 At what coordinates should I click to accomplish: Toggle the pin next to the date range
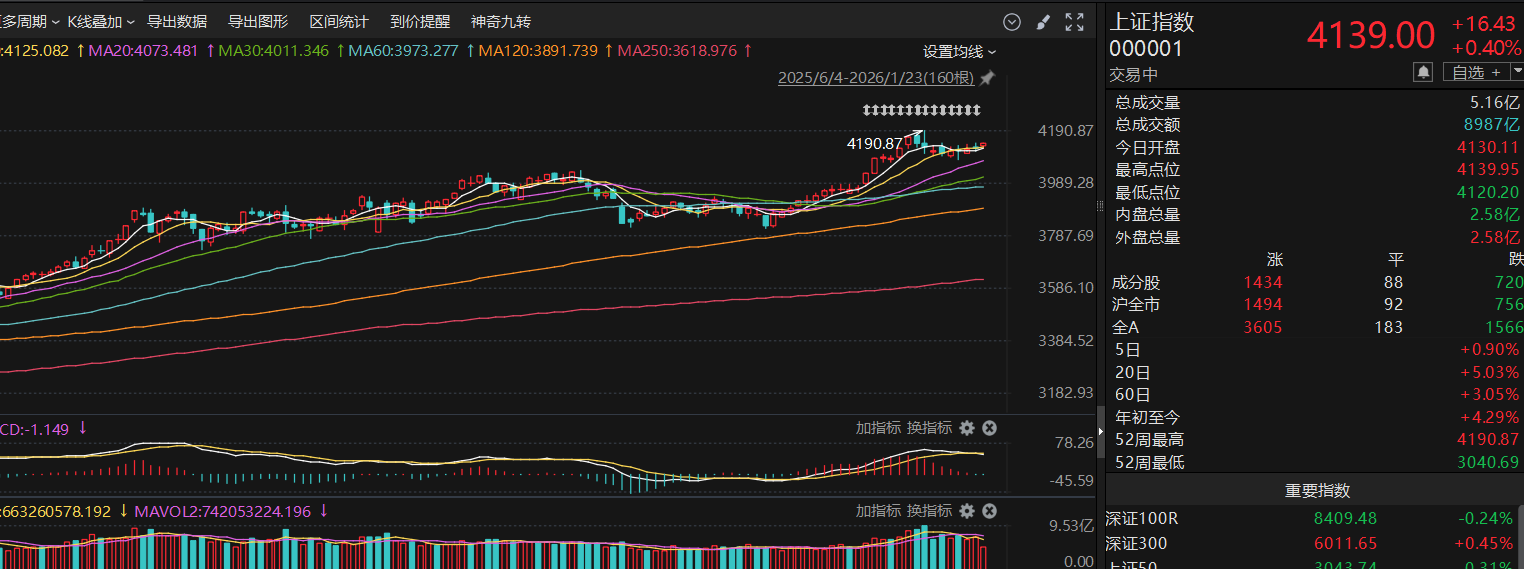click(x=987, y=78)
